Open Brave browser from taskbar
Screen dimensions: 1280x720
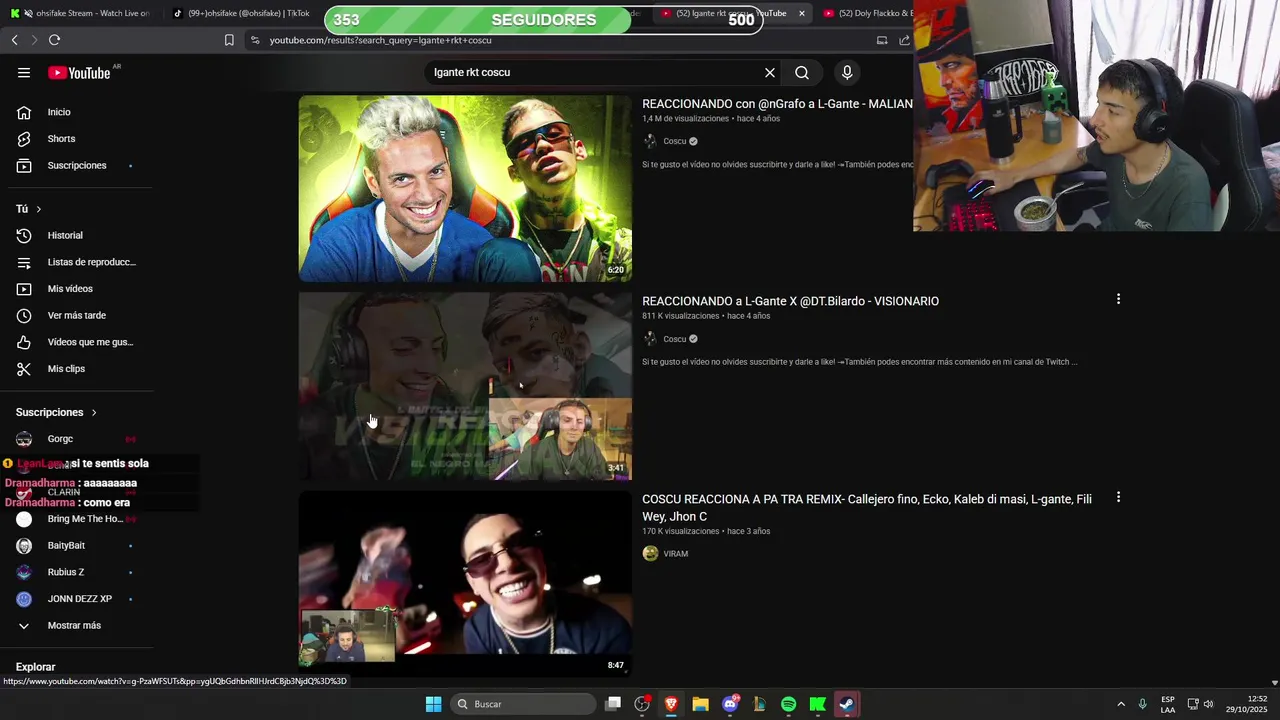(671, 704)
